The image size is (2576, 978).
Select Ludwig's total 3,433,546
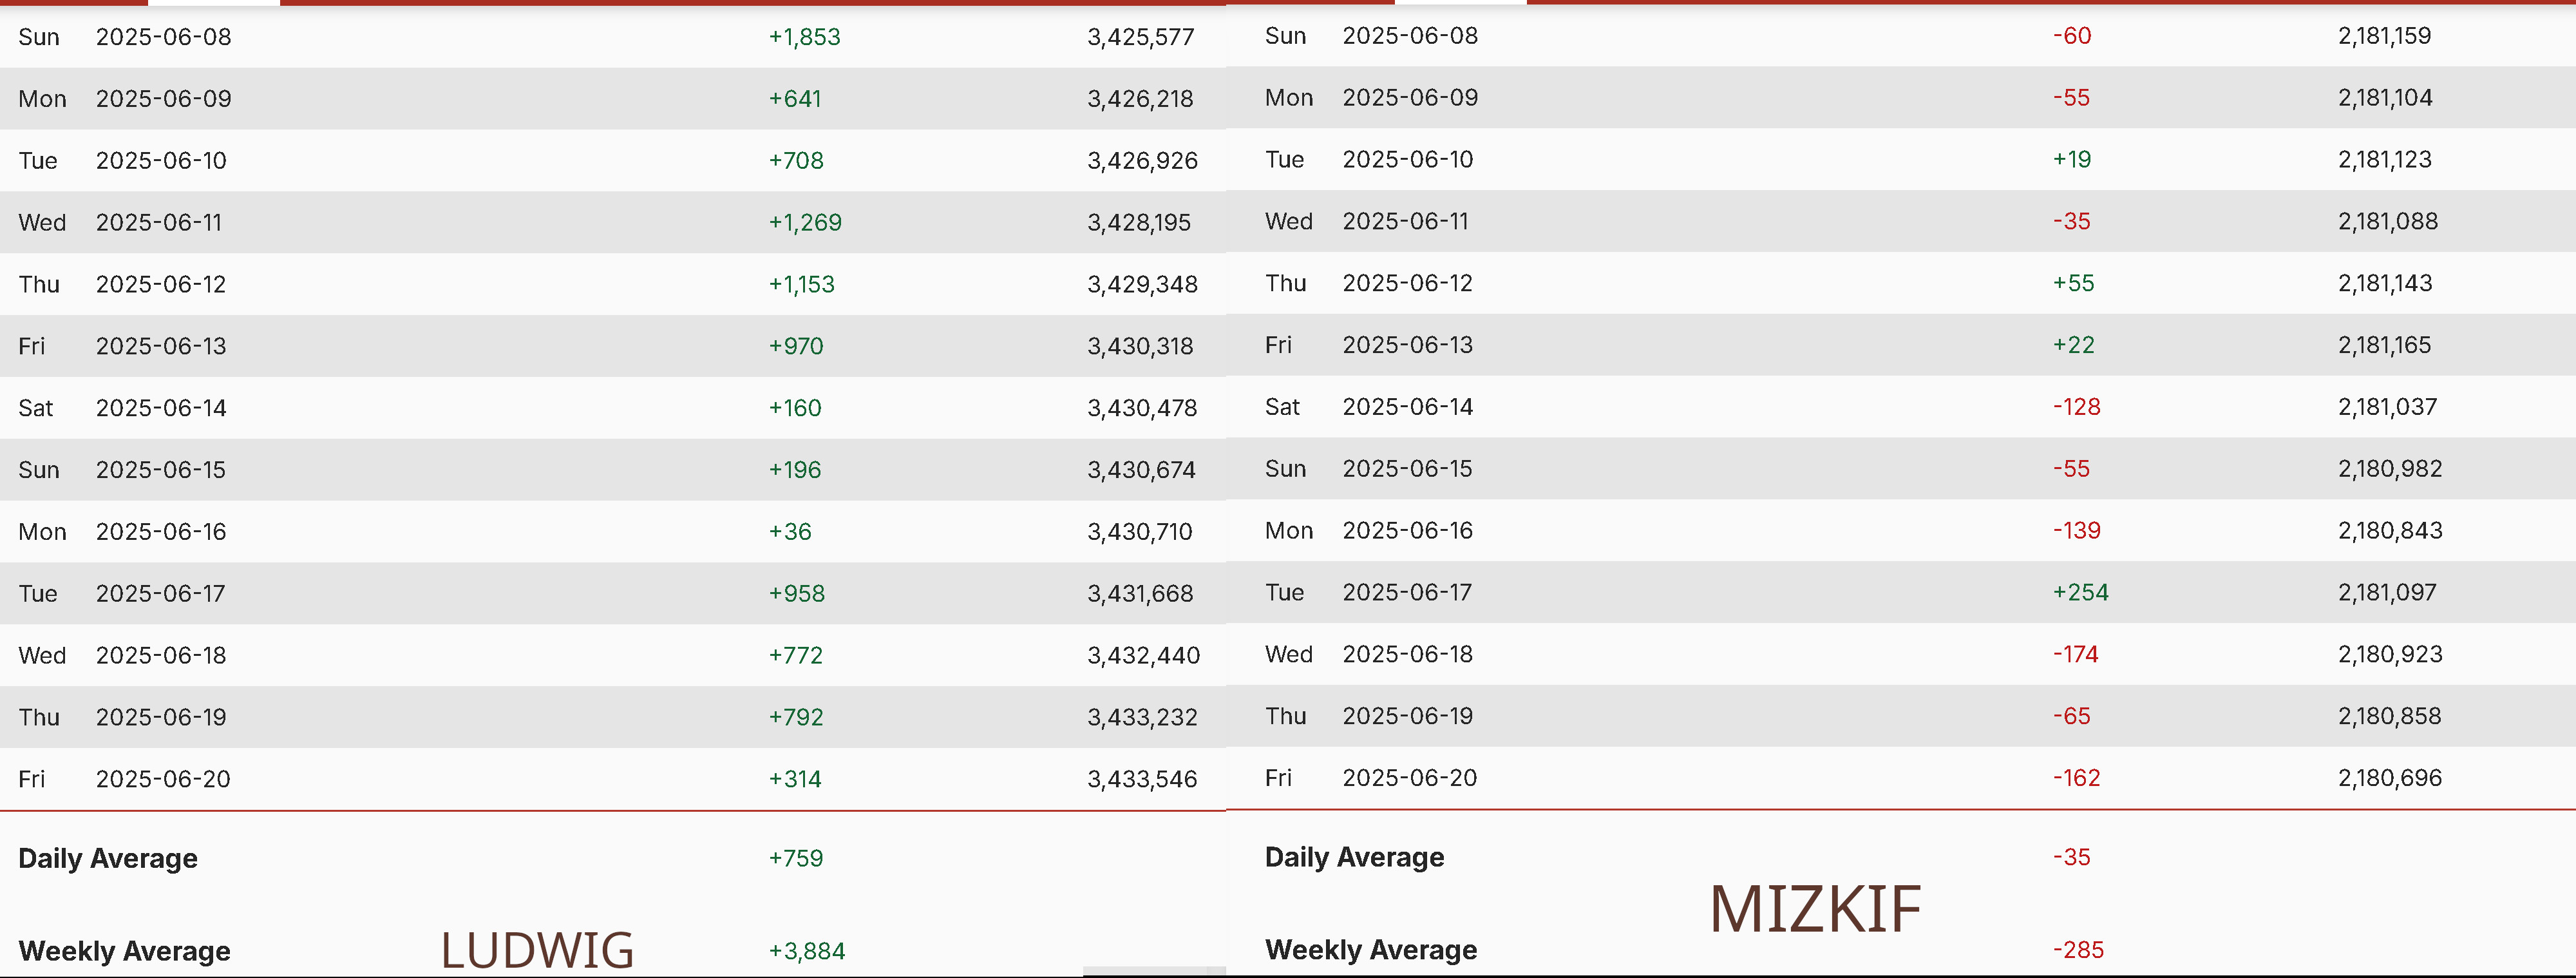[x=1143, y=781]
